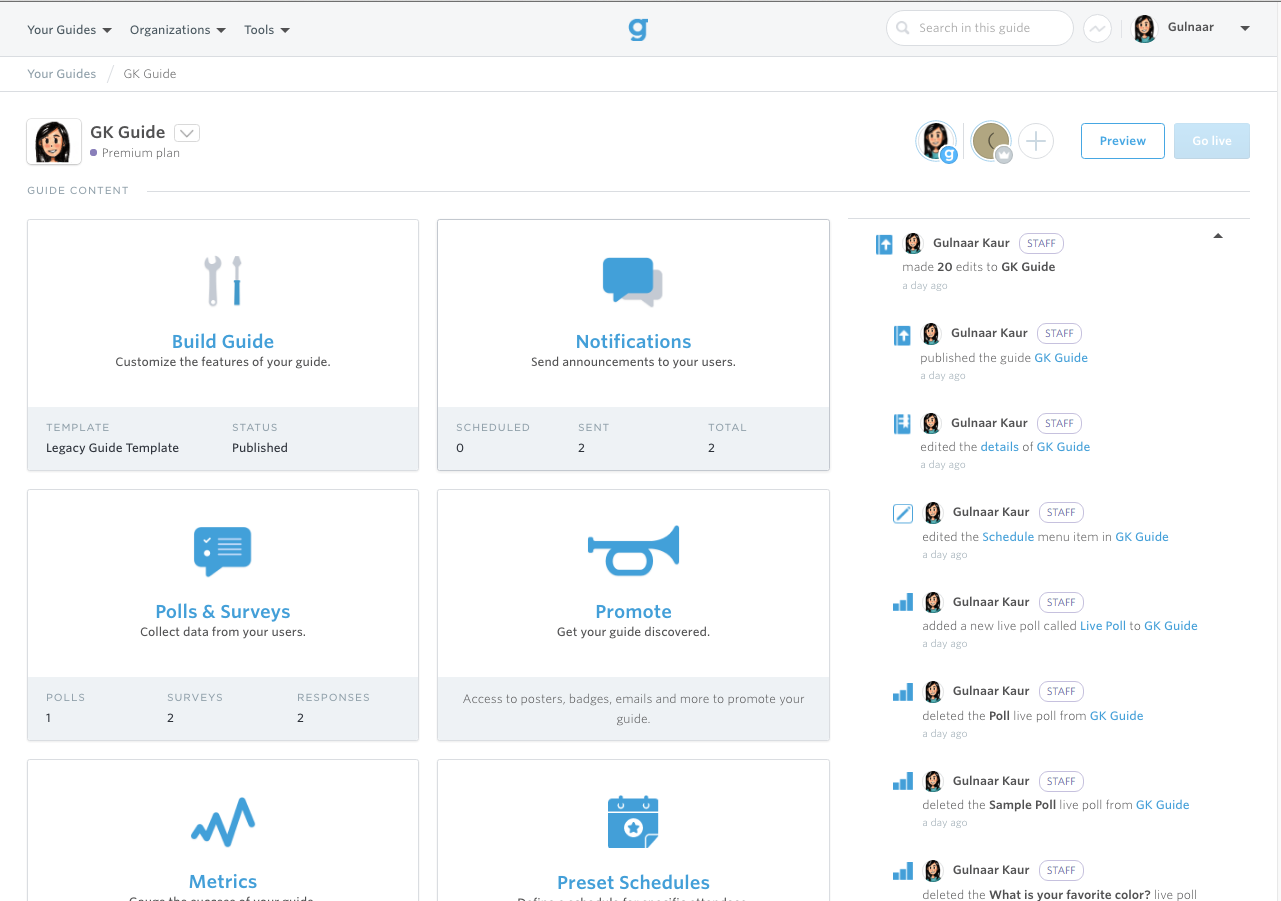Click the Build Guide wrench icon

(222, 278)
